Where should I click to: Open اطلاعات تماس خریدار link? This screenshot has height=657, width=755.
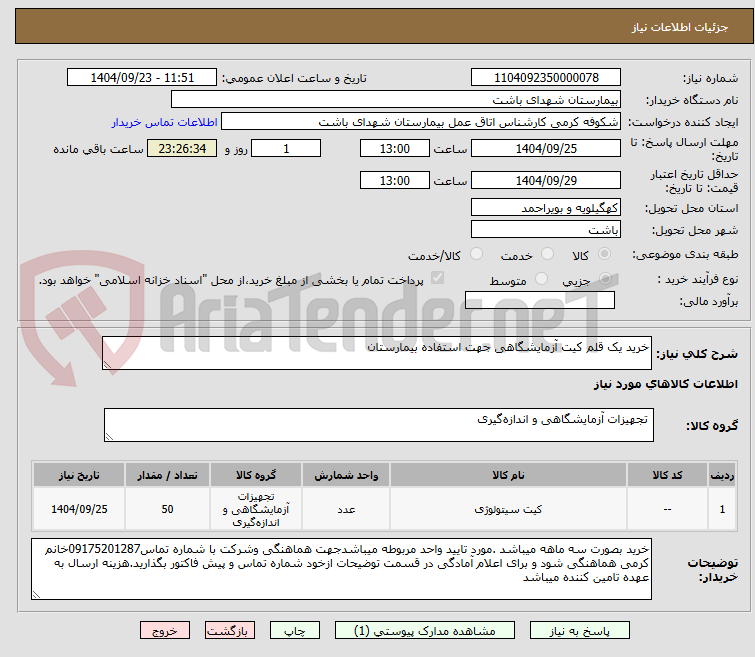coord(165,122)
